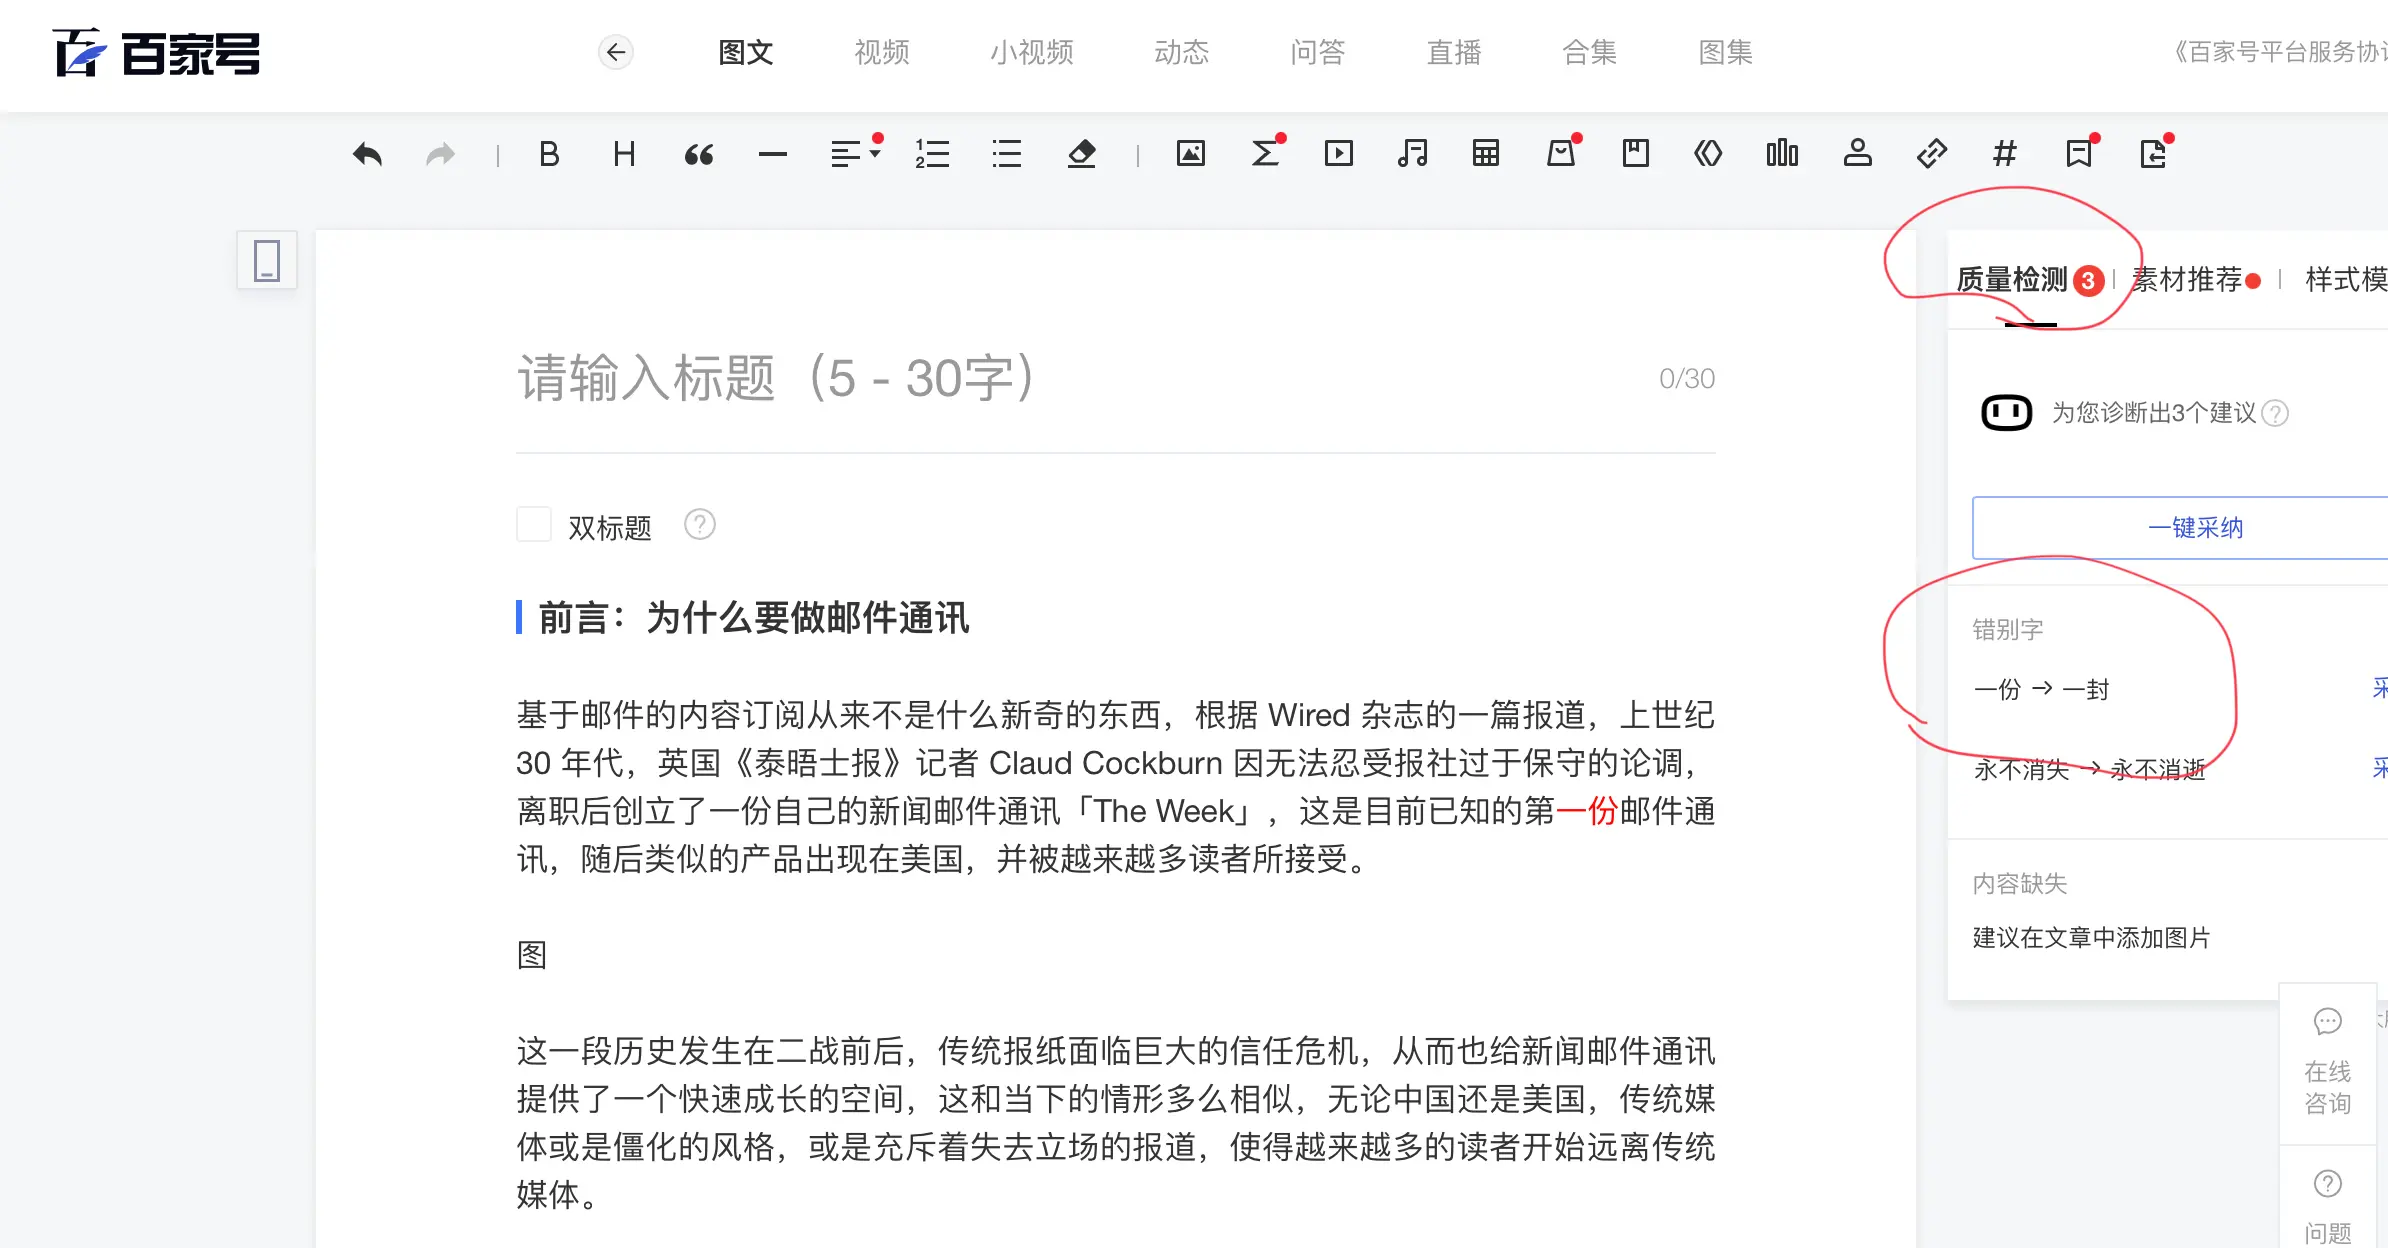Click the person profile toolbar icon
The height and width of the screenshot is (1248, 2388).
click(x=1858, y=154)
